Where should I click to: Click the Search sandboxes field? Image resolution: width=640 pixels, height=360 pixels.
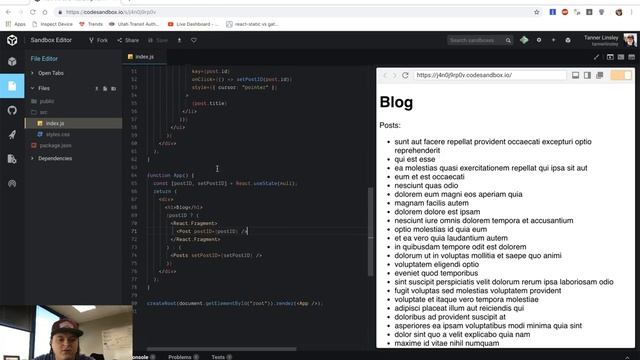(475, 40)
